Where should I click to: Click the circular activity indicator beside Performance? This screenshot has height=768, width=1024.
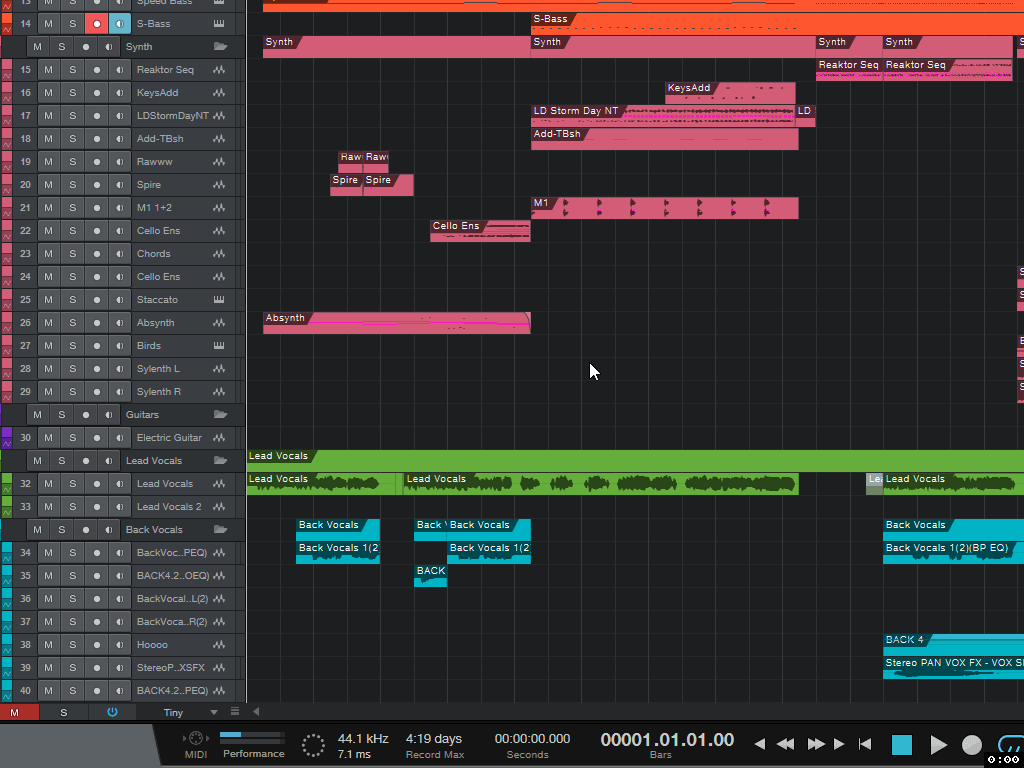[x=313, y=745]
